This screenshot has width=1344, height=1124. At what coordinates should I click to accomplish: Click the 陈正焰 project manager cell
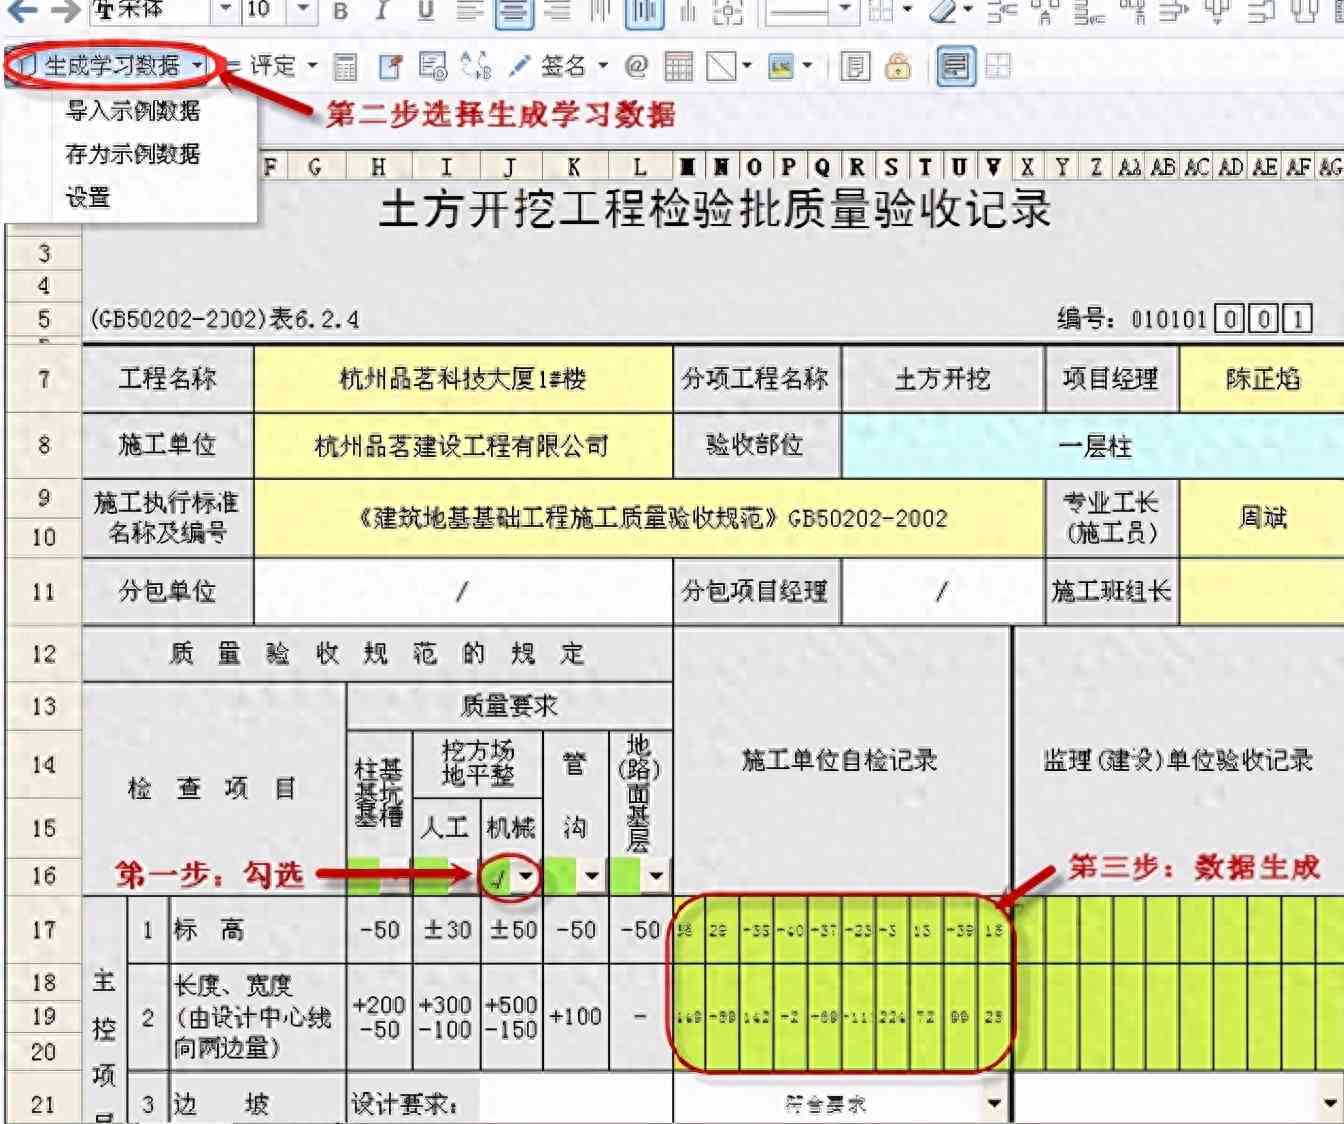coord(1262,379)
